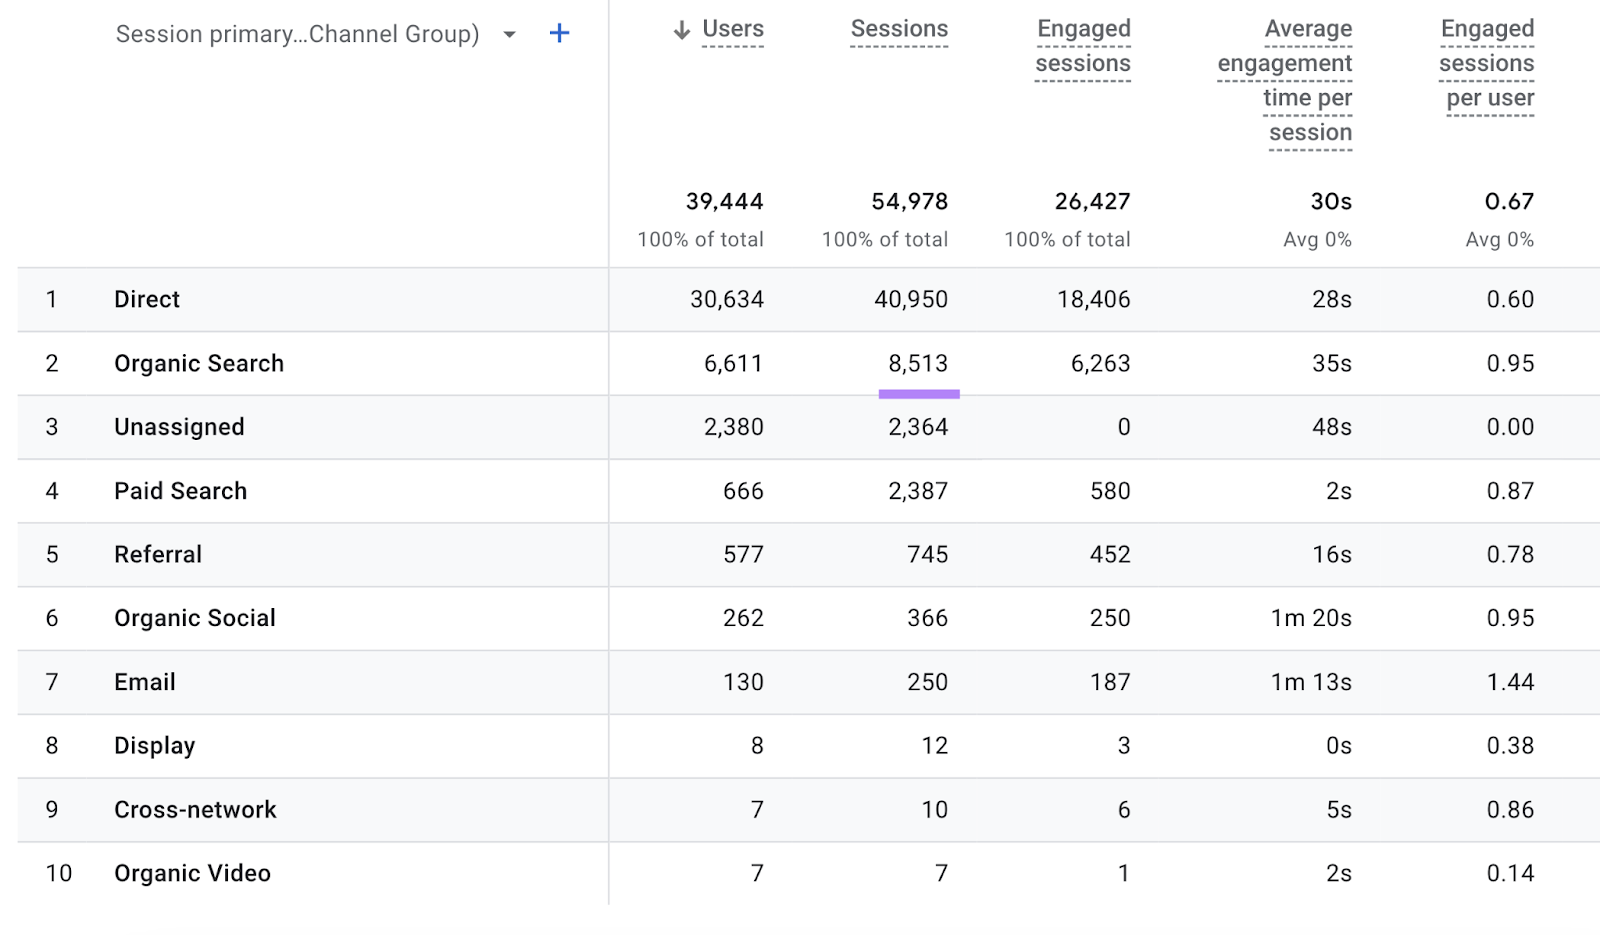Select the Direct channel row
The height and width of the screenshot is (937, 1600).
click(x=146, y=299)
